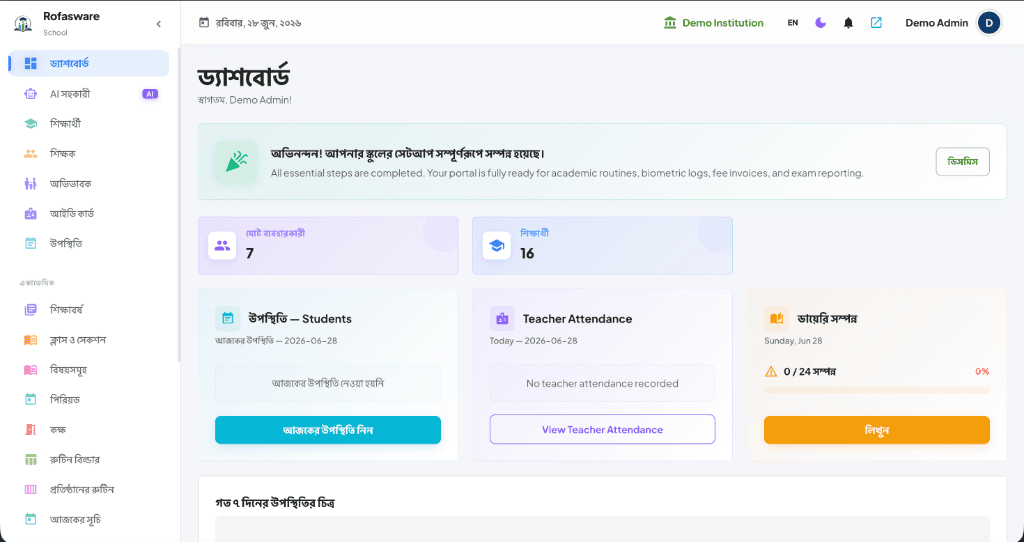Image resolution: width=1024 pixels, height=542 pixels.
Task: Click the রুটিন বিল্ডার table icon
Action: 30,459
